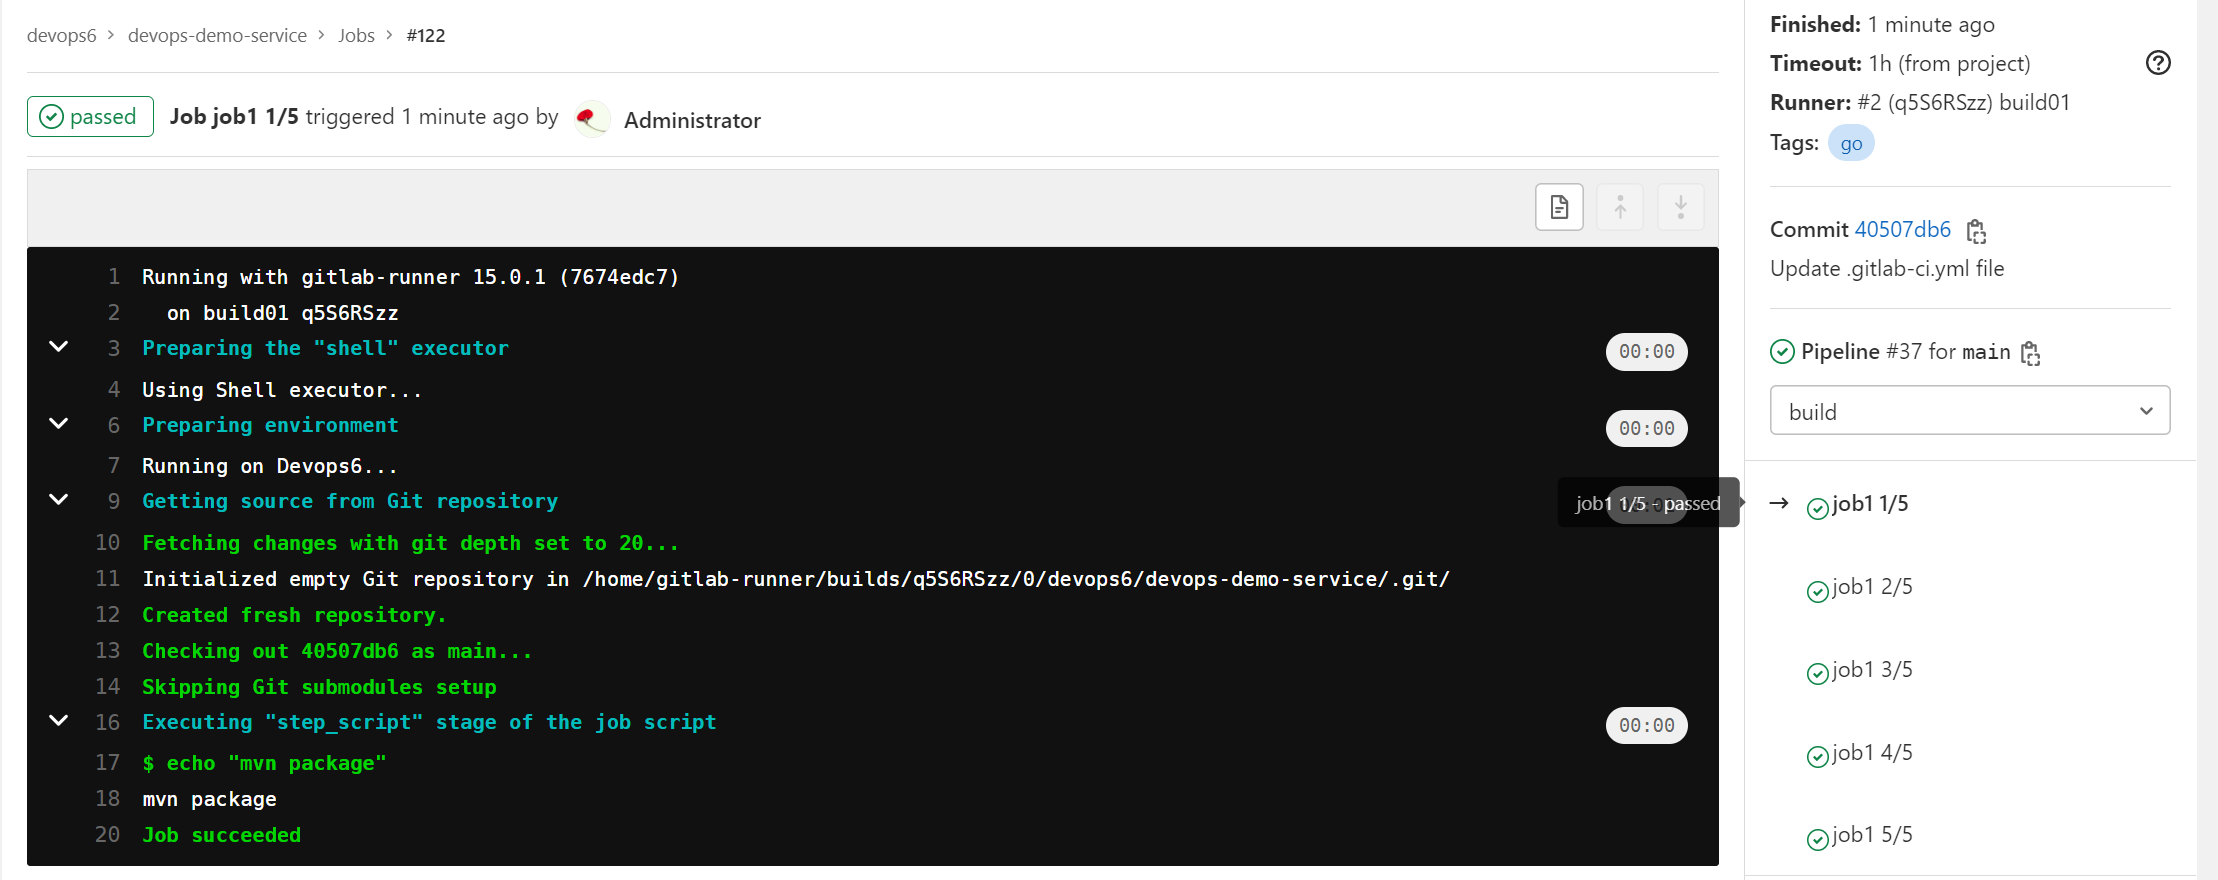Open the main branch link
The height and width of the screenshot is (880, 2218).
(x=1986, y=352)
